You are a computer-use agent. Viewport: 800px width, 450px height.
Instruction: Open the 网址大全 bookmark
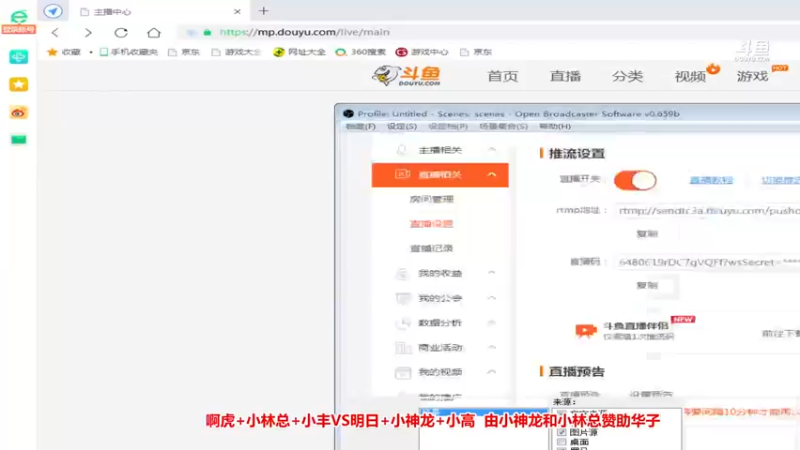[x=299, y=52]
